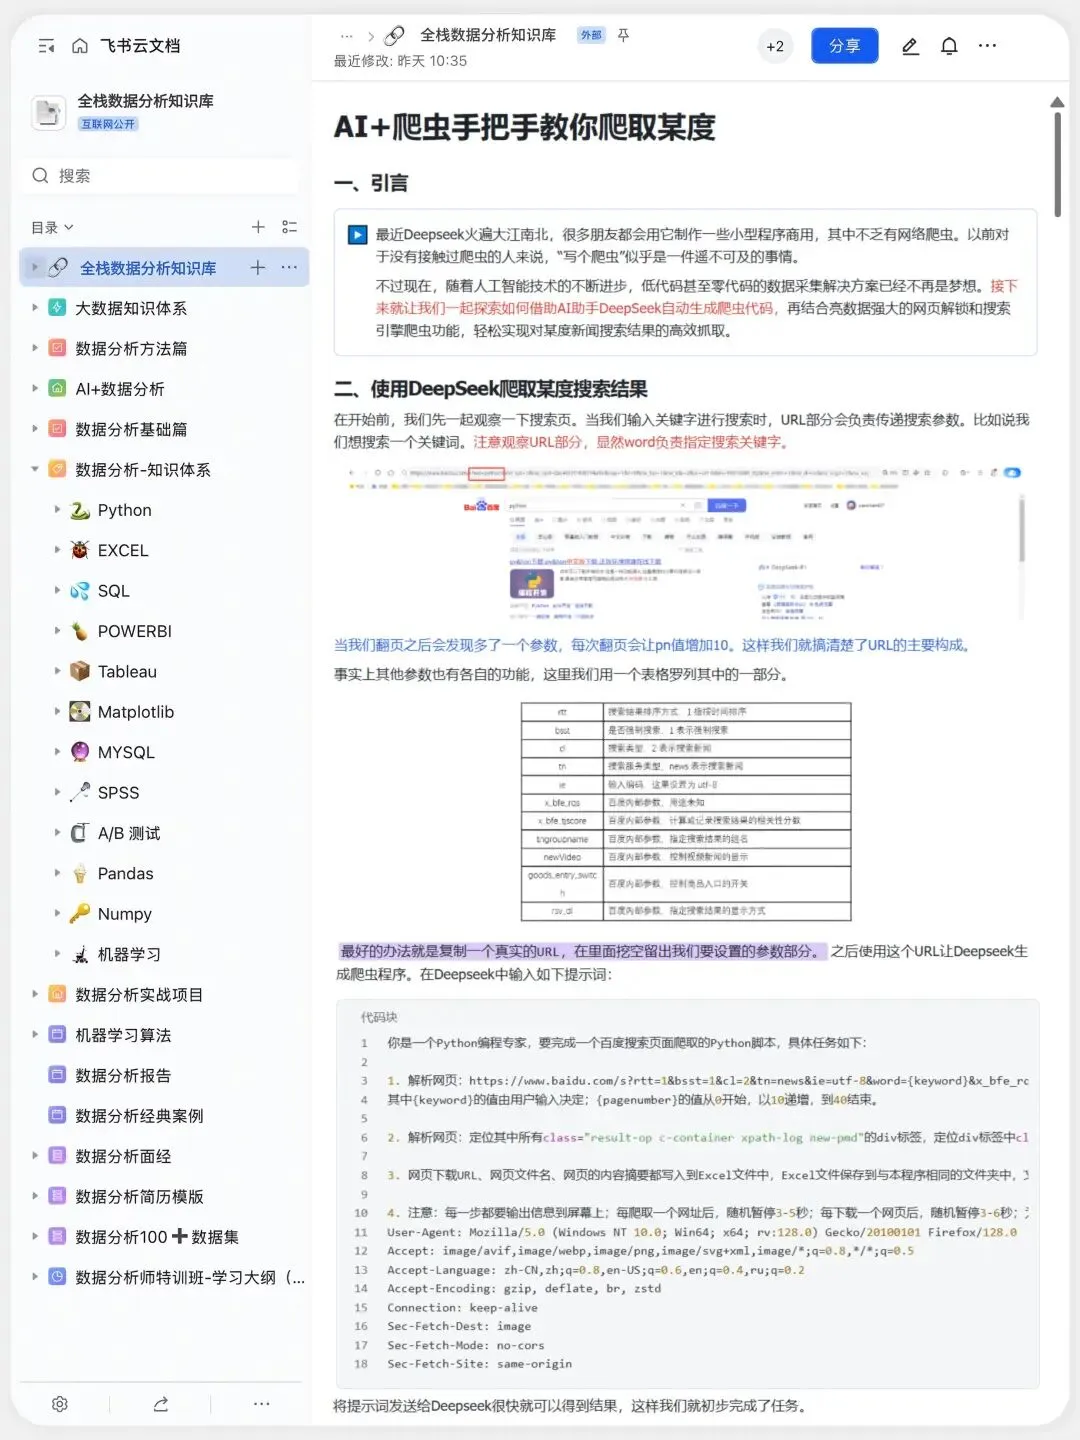Pin the document with the pin icon
1080x1440 pixels.
[623, 35]
